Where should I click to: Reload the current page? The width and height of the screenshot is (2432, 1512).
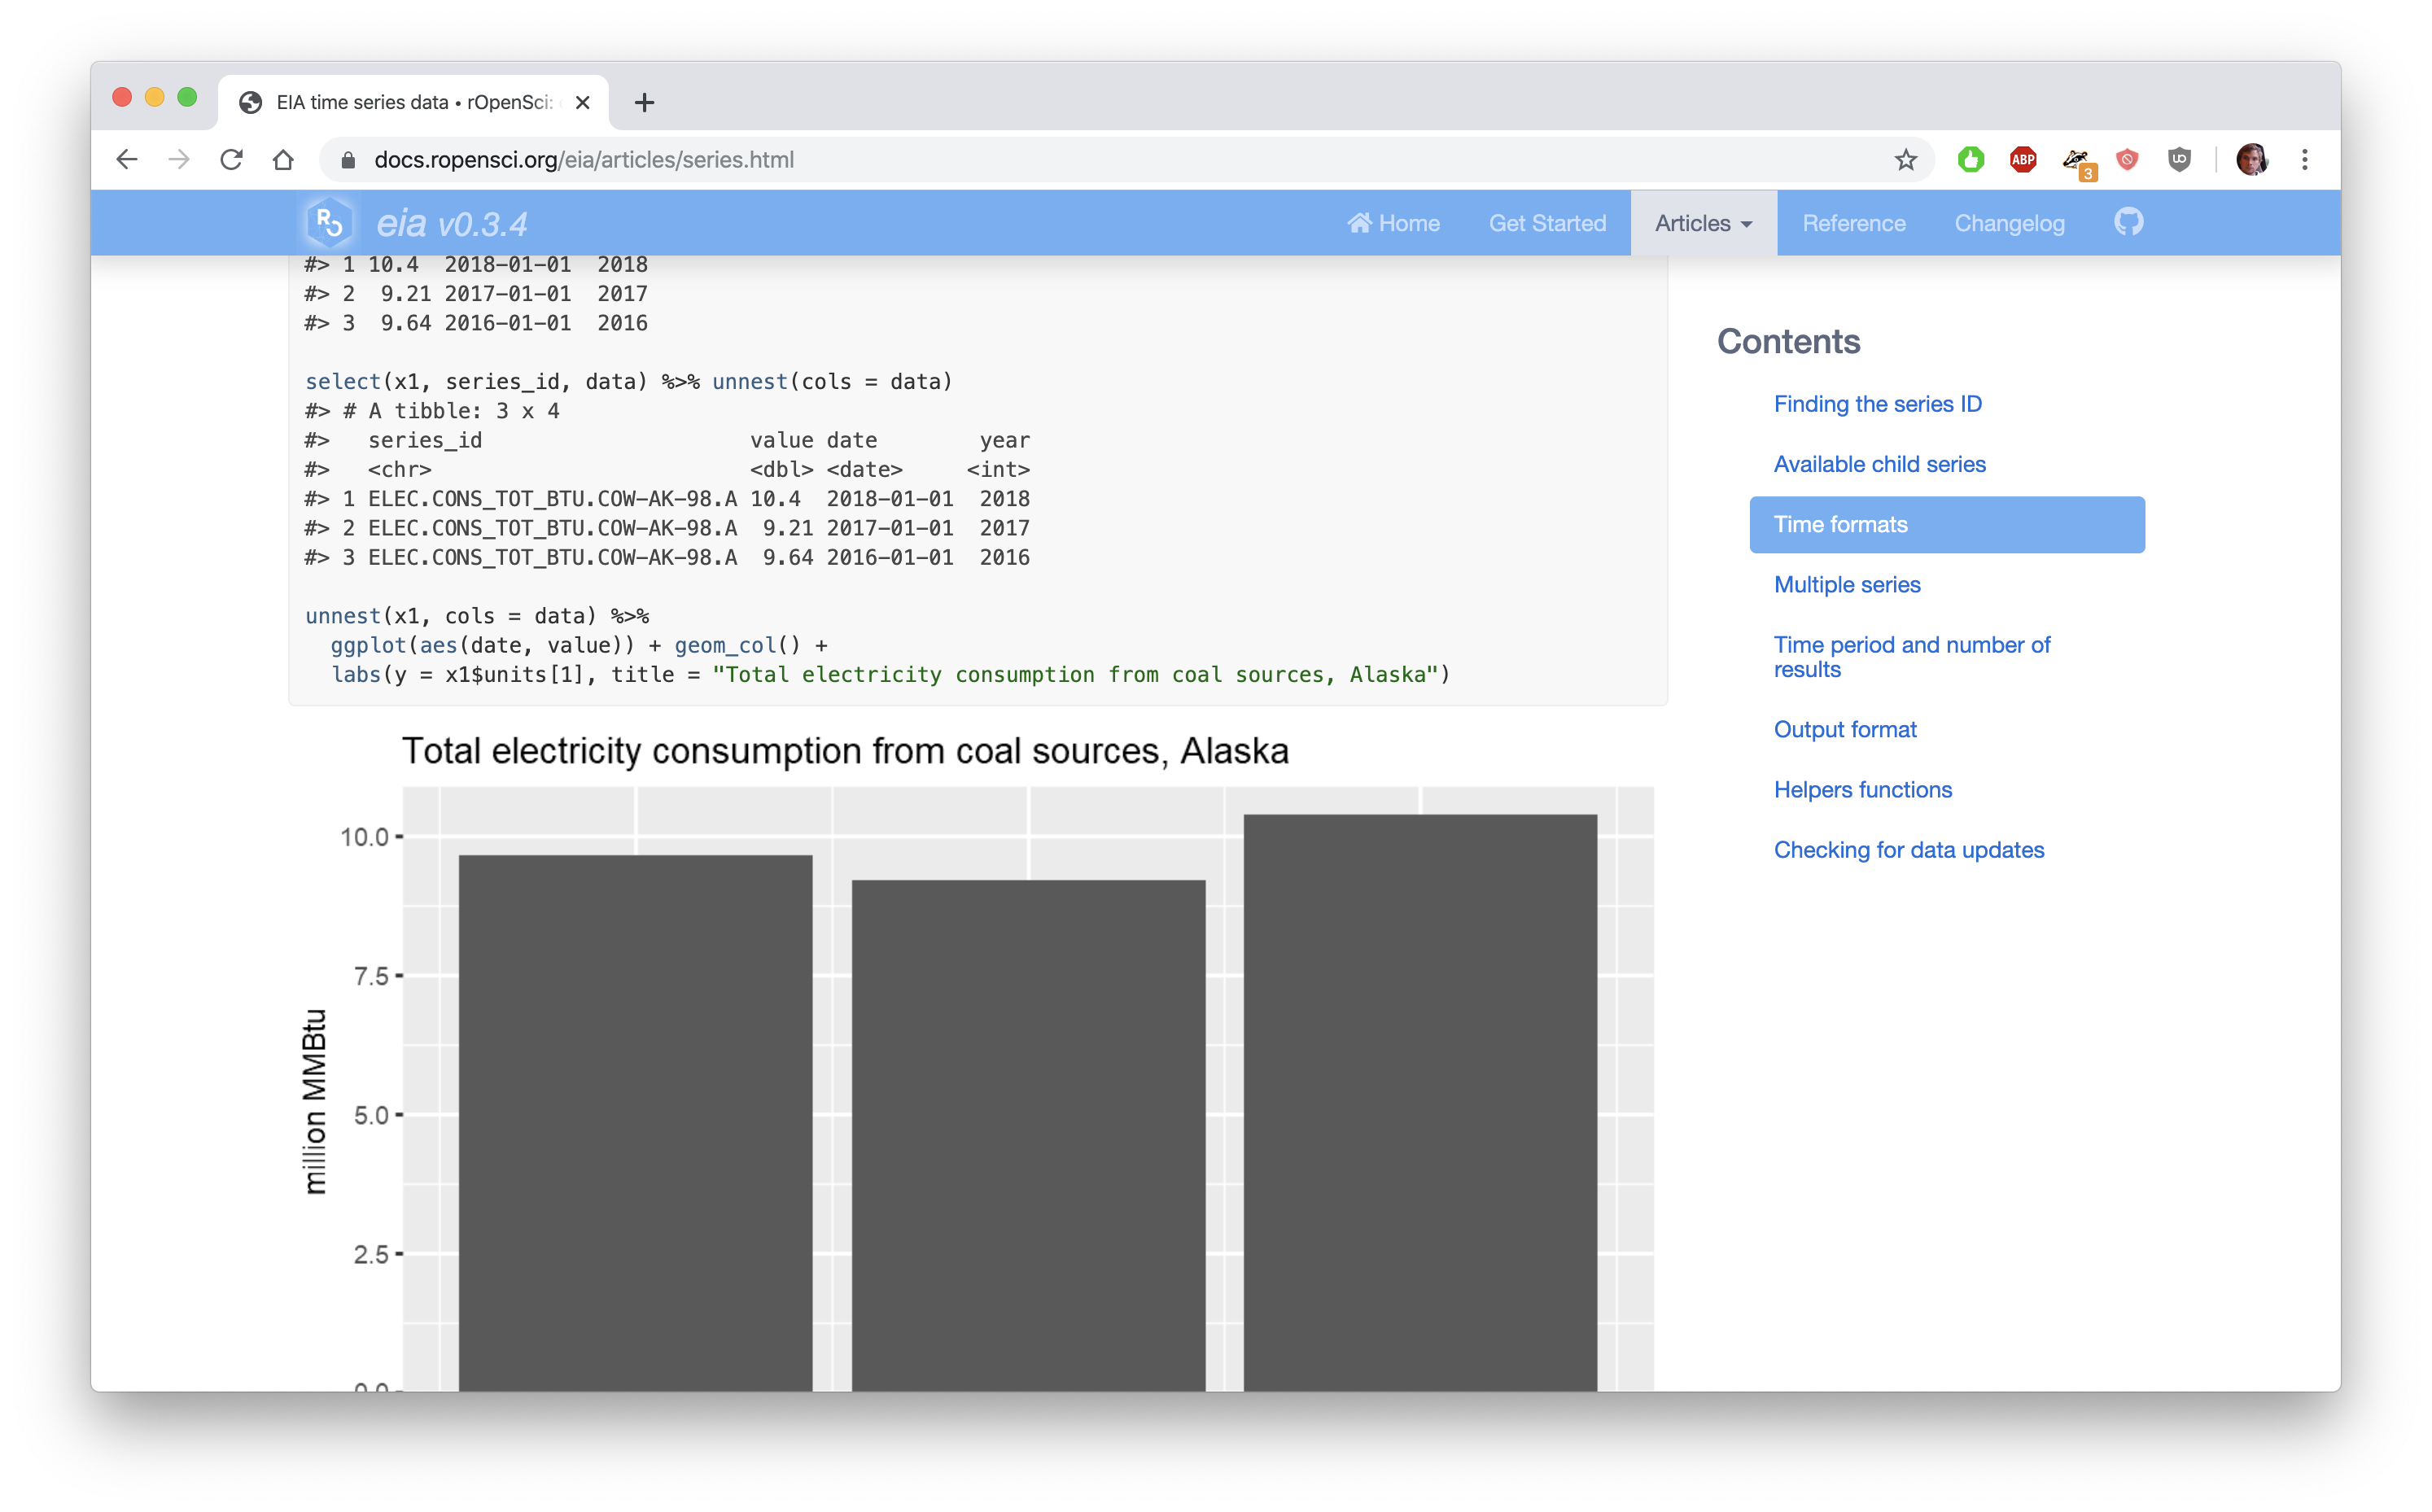(232, 159)
